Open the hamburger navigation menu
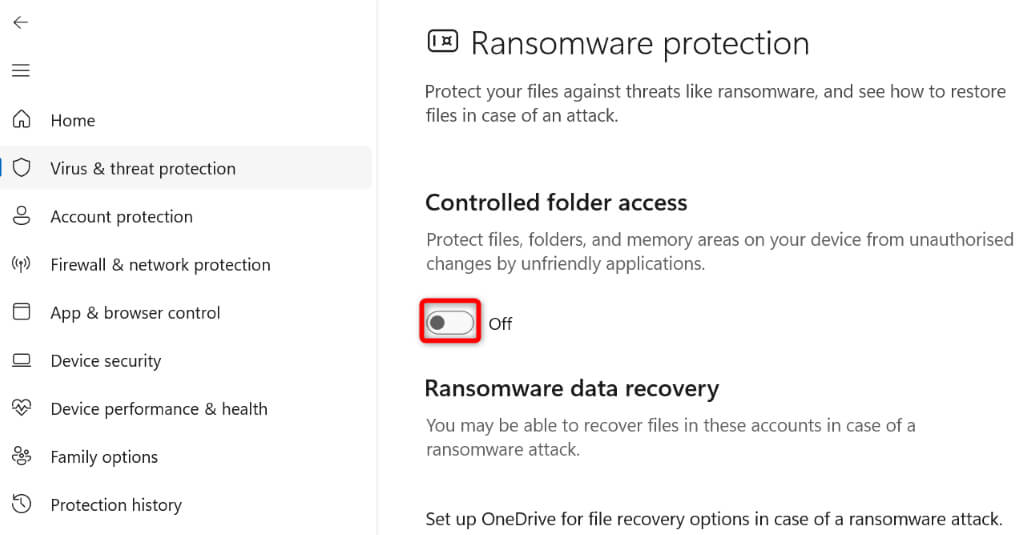Image resolution: width=1024 pixels, height=535 pixels. pyautogui.click(x=21, y=70)
